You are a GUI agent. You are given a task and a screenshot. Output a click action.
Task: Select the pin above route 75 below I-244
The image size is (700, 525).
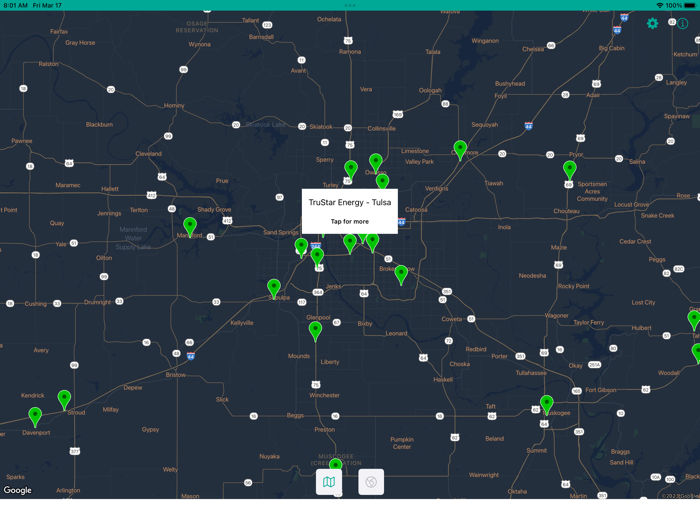[317, 258]
